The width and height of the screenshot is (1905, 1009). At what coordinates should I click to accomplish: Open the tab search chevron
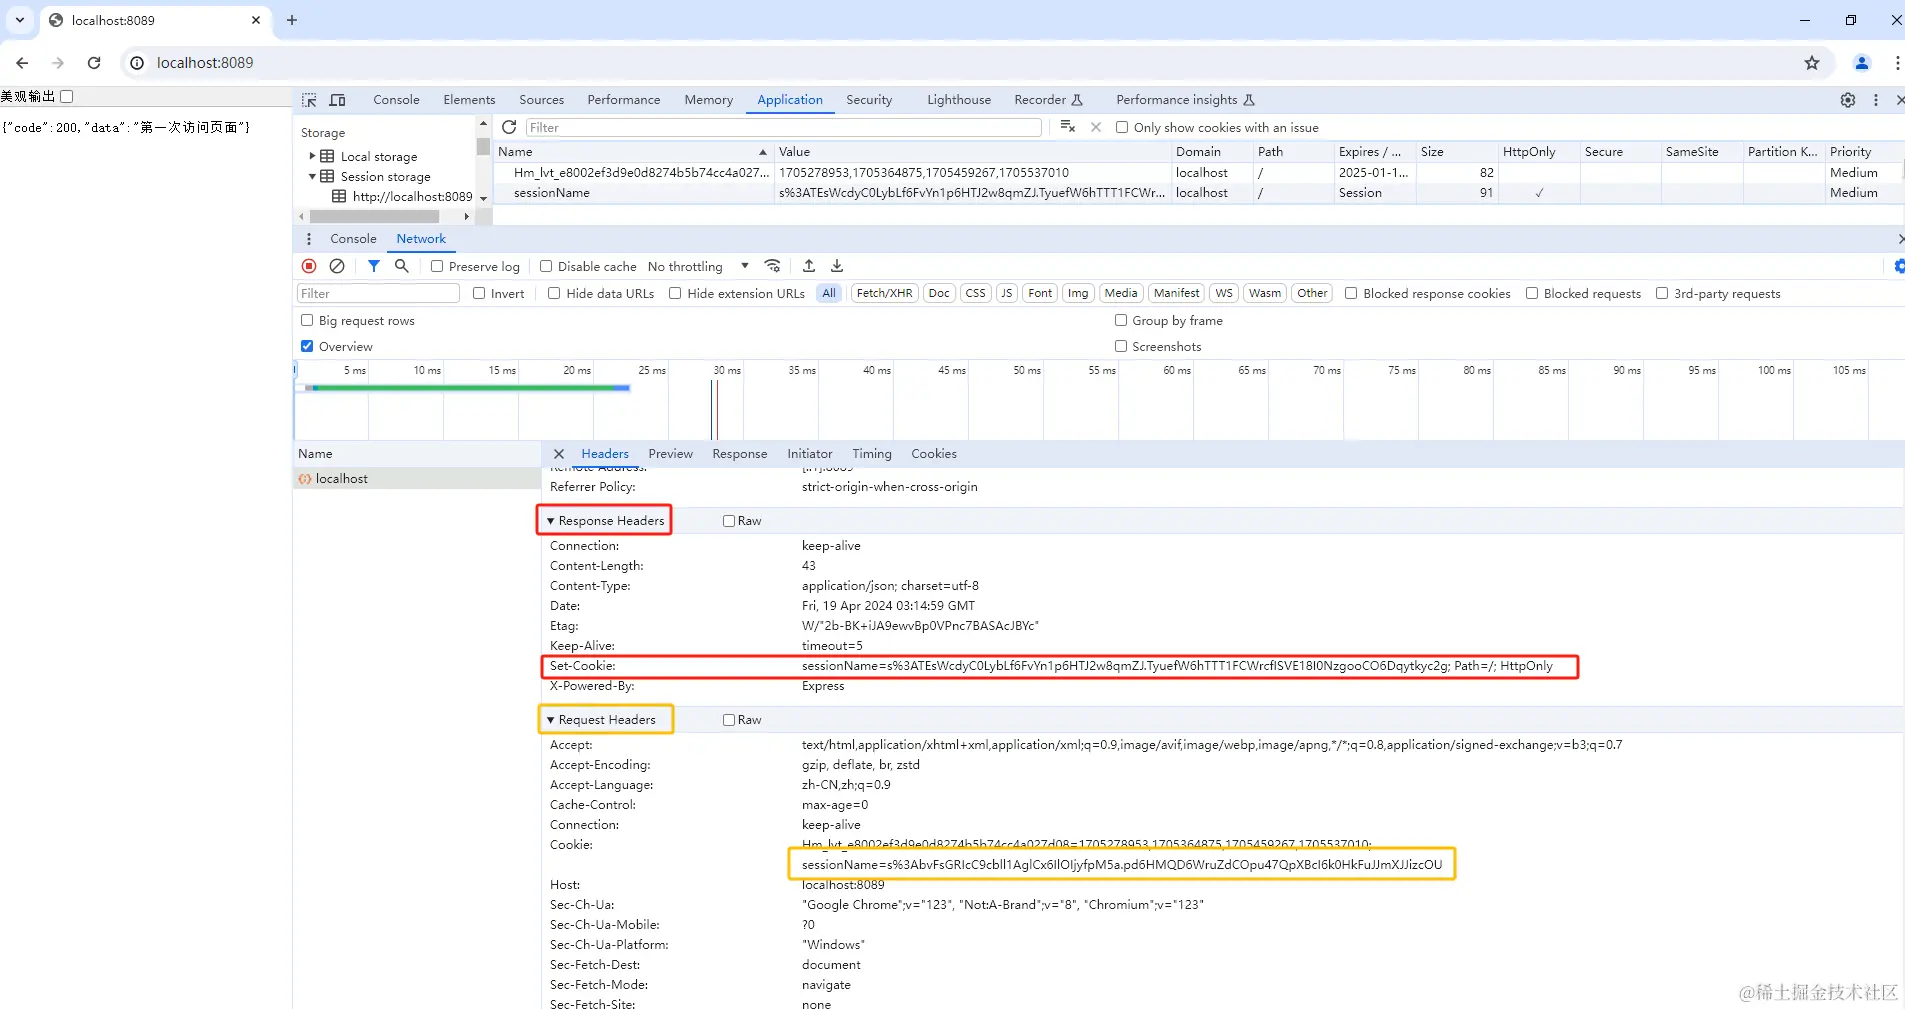point(20,20)
